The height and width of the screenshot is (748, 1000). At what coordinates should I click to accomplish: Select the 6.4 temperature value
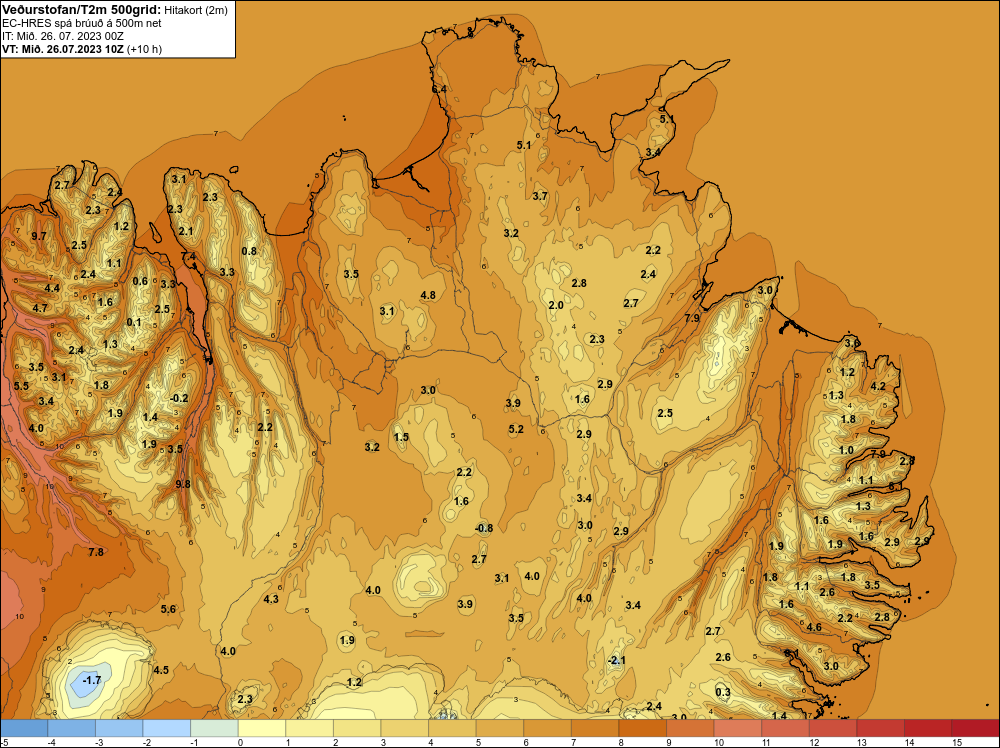pyautogui.click(x=439, y=89)
